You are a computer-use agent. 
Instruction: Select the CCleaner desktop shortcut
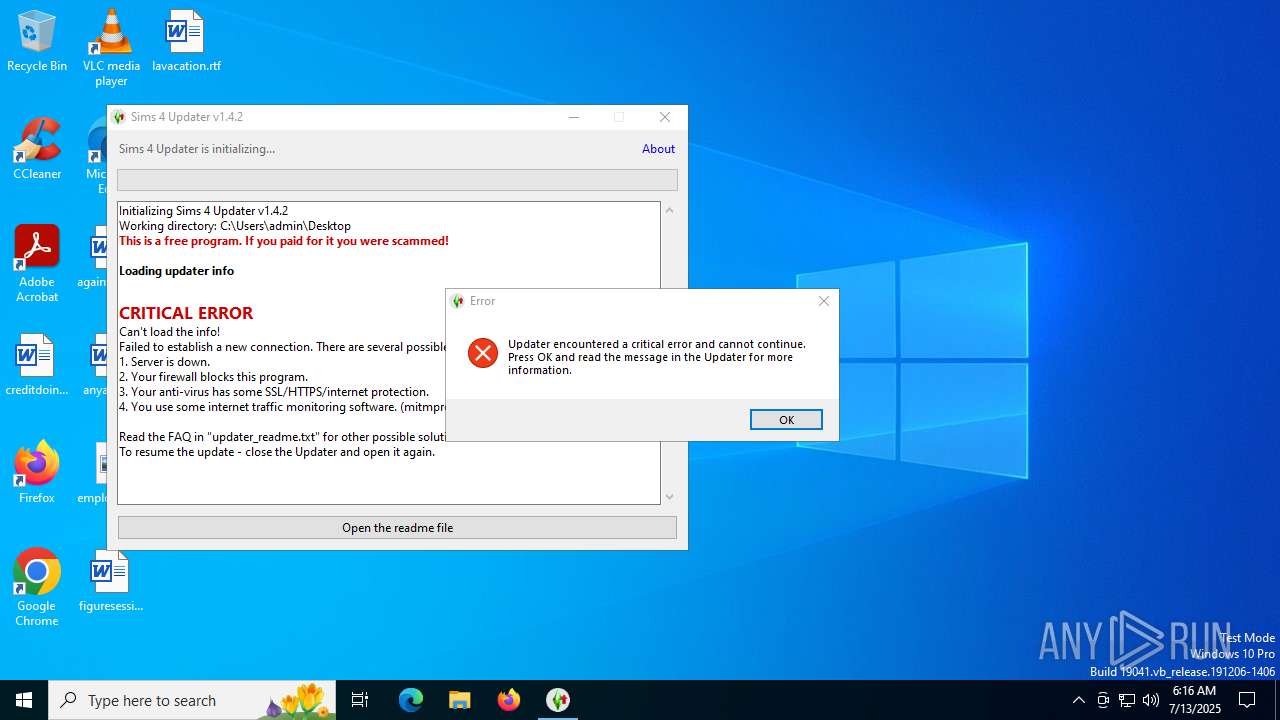pyautogui.click(x=37, y=150)
